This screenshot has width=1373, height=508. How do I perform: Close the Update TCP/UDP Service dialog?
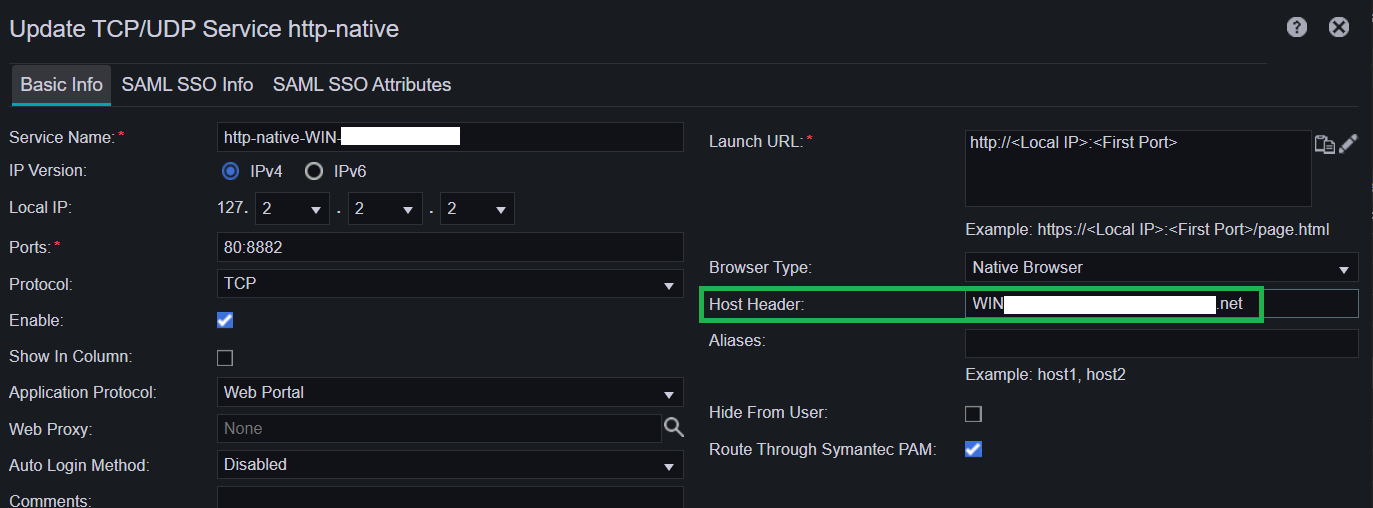pos(1339,28)
